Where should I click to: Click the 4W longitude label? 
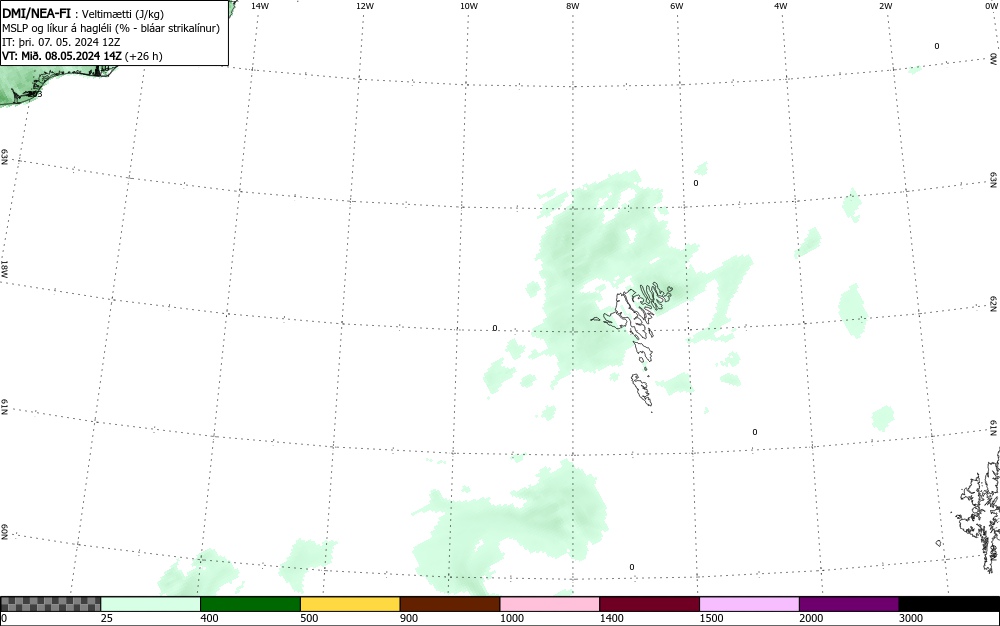781,6
